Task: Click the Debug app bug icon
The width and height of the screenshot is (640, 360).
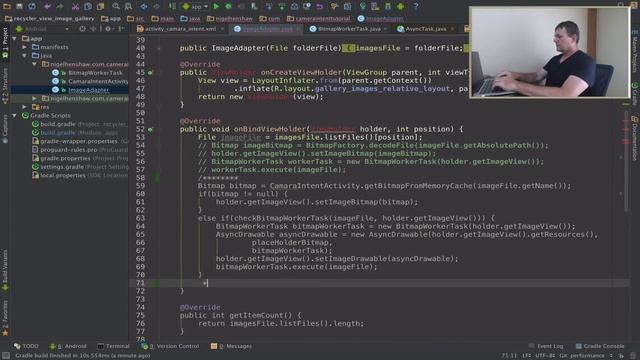Action: point(229,6)
